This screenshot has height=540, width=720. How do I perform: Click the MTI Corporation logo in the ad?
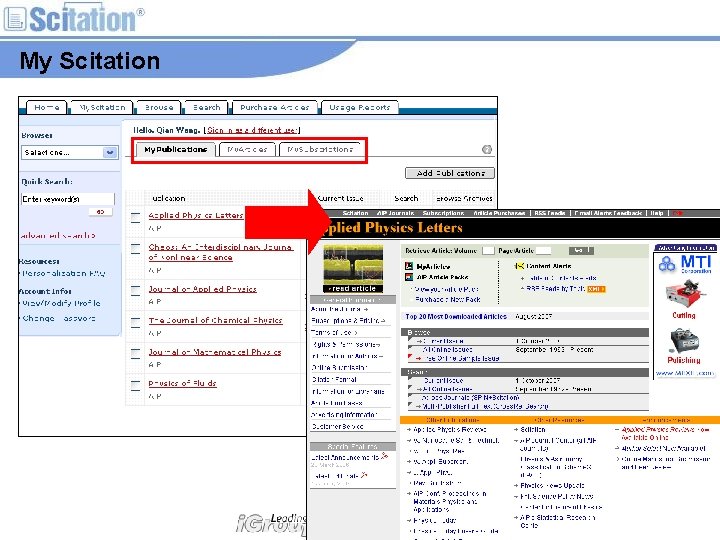685,264
